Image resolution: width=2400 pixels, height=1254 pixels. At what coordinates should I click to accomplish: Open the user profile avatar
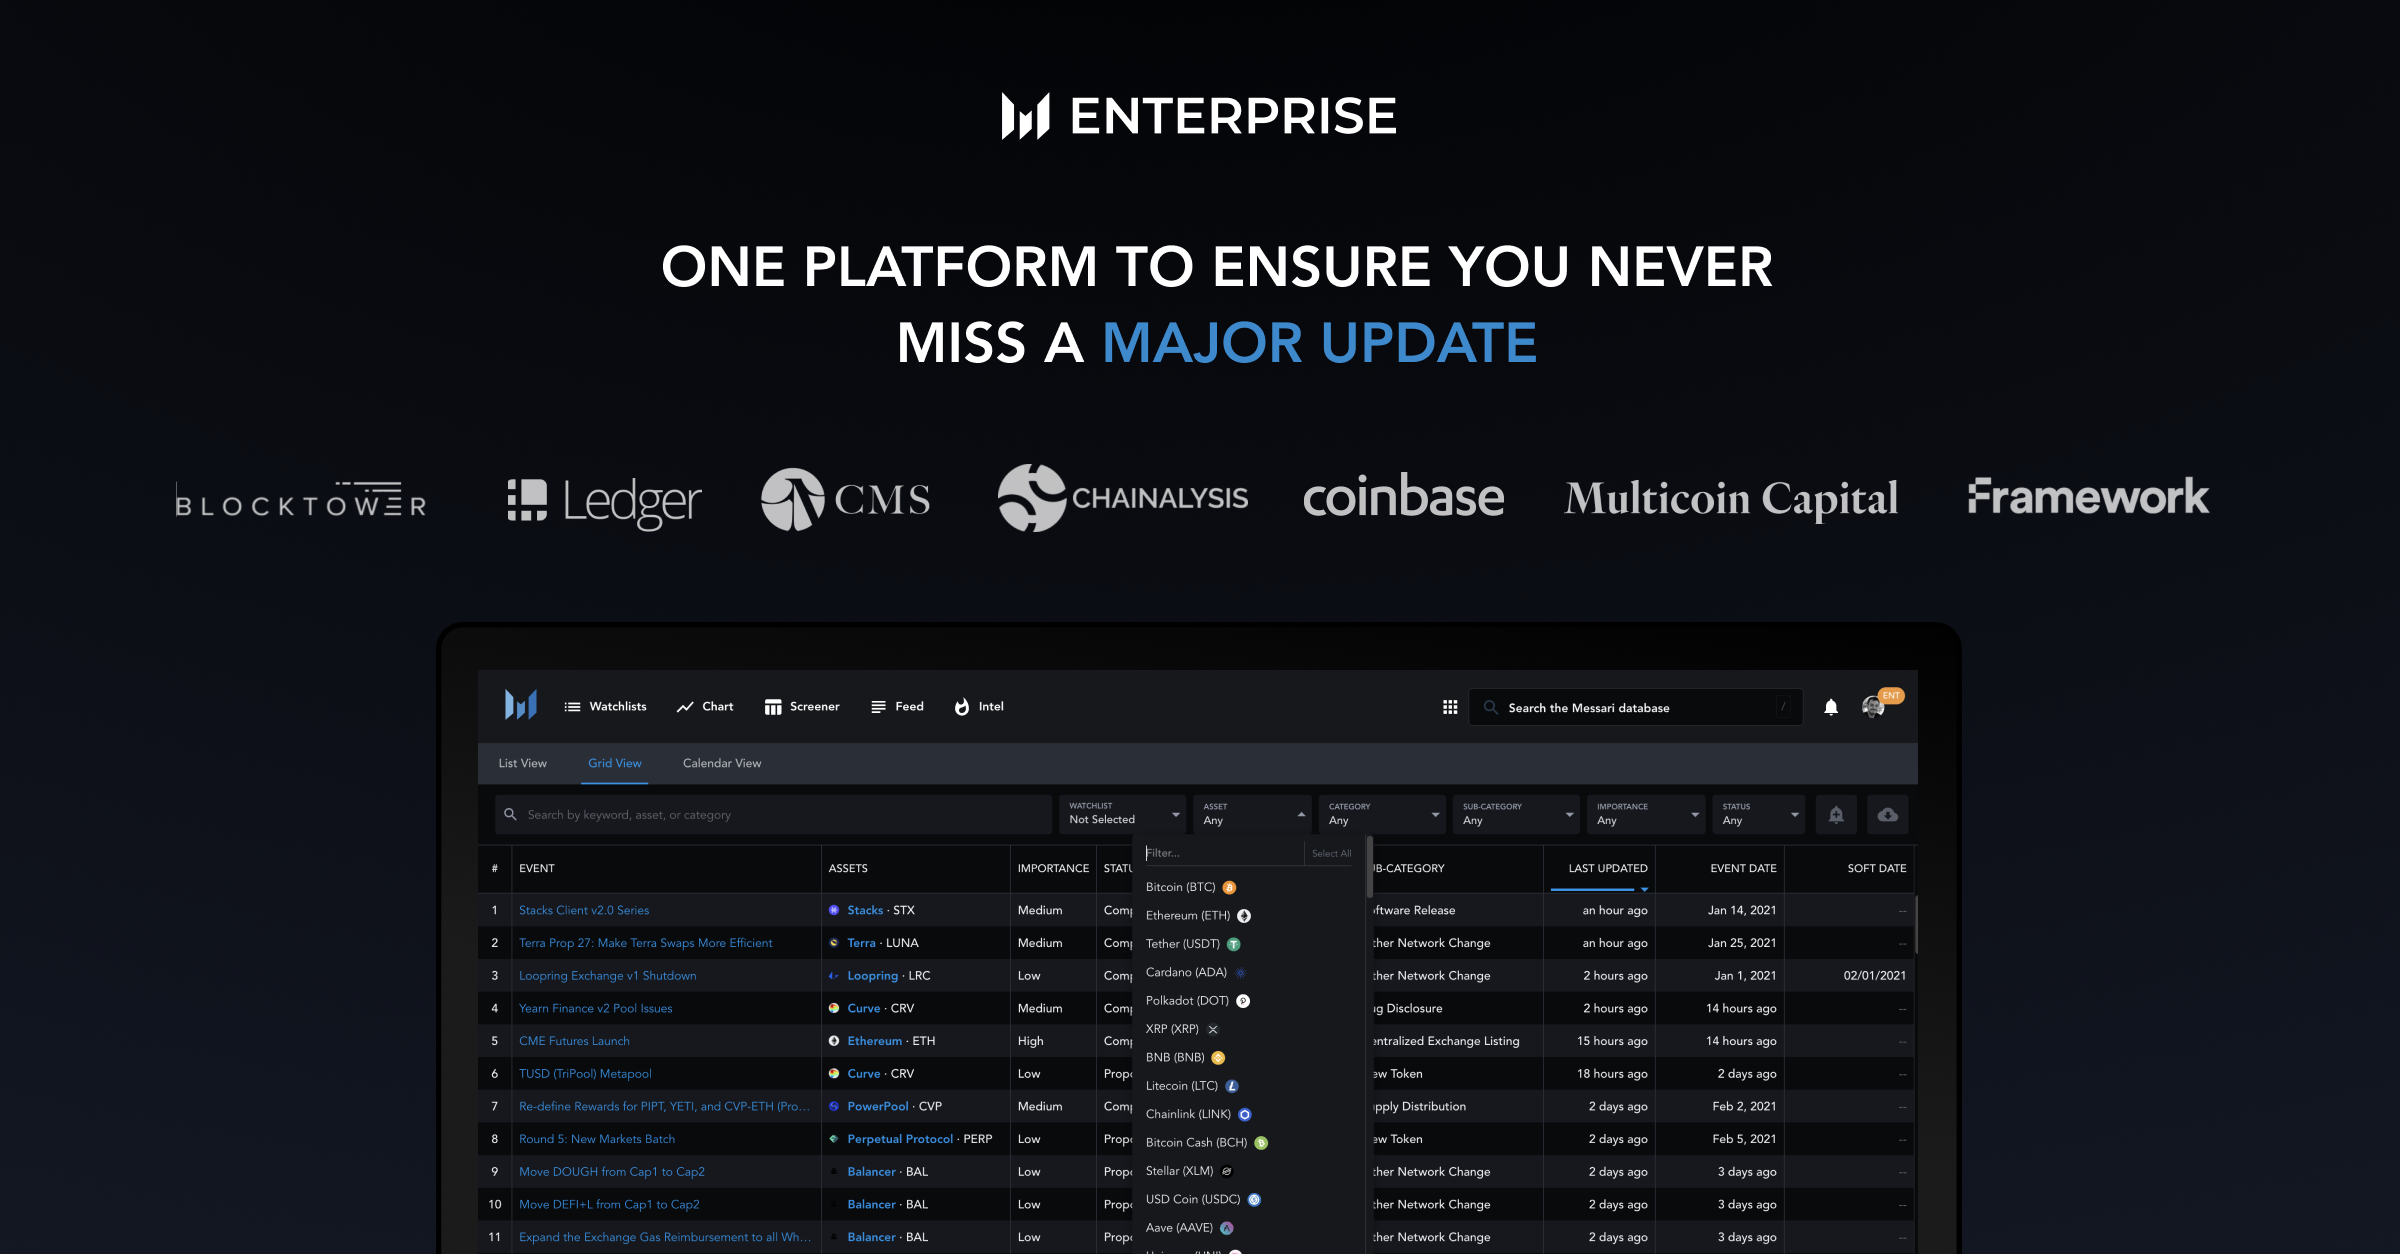point(1874,706)
